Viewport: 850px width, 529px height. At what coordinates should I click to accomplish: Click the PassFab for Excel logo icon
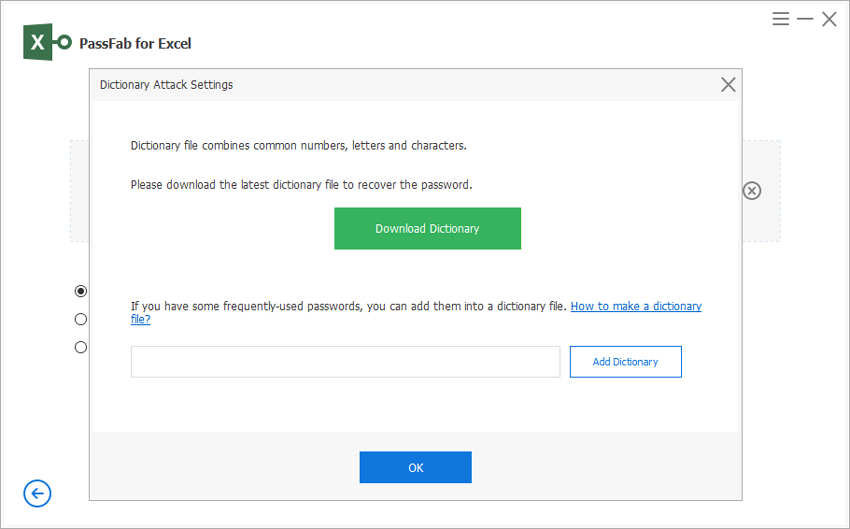[x=48, y=43]
